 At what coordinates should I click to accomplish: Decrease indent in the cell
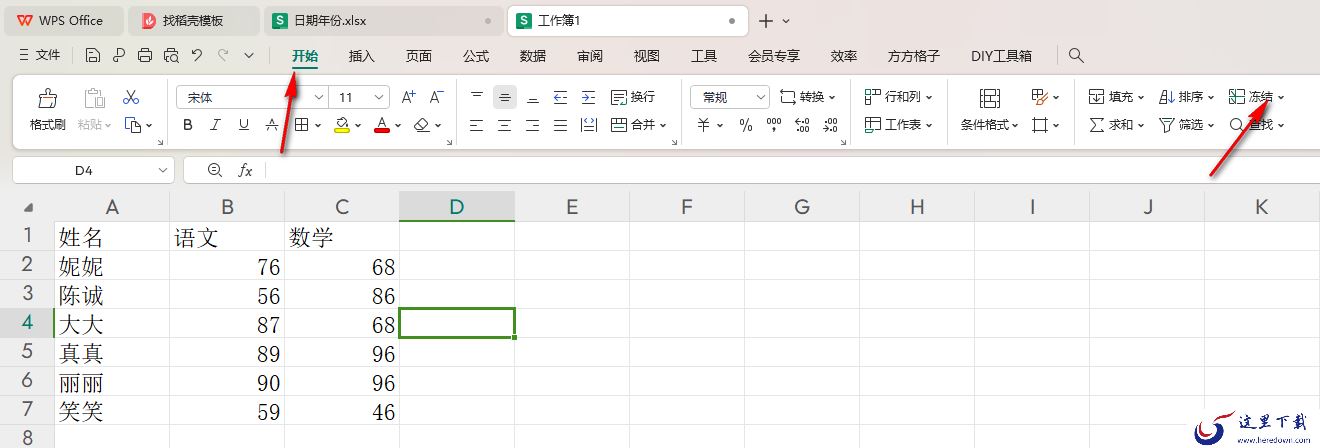tap(560, 97)
